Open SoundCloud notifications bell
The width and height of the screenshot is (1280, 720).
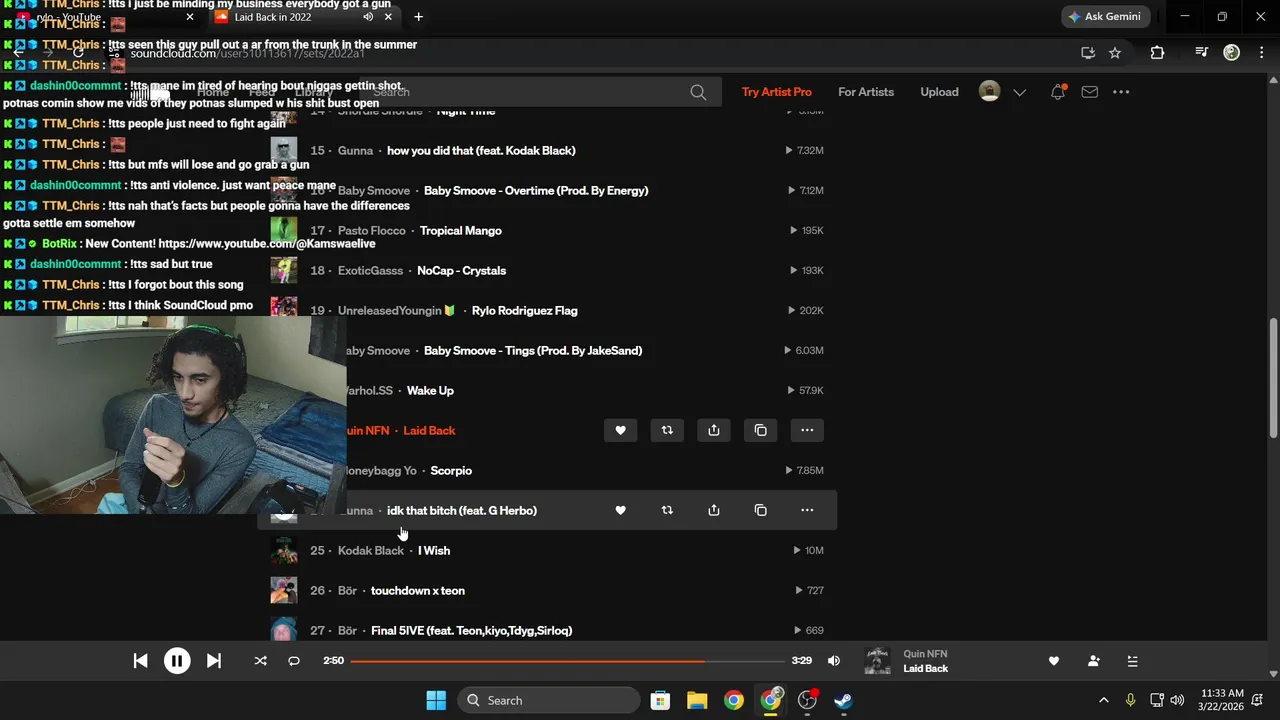coord(1057,92)
